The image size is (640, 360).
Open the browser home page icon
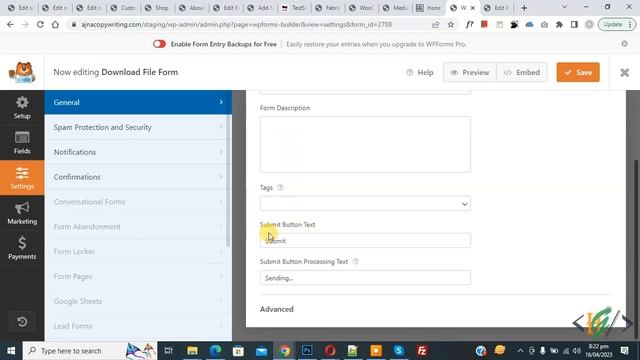pos(55,24)
